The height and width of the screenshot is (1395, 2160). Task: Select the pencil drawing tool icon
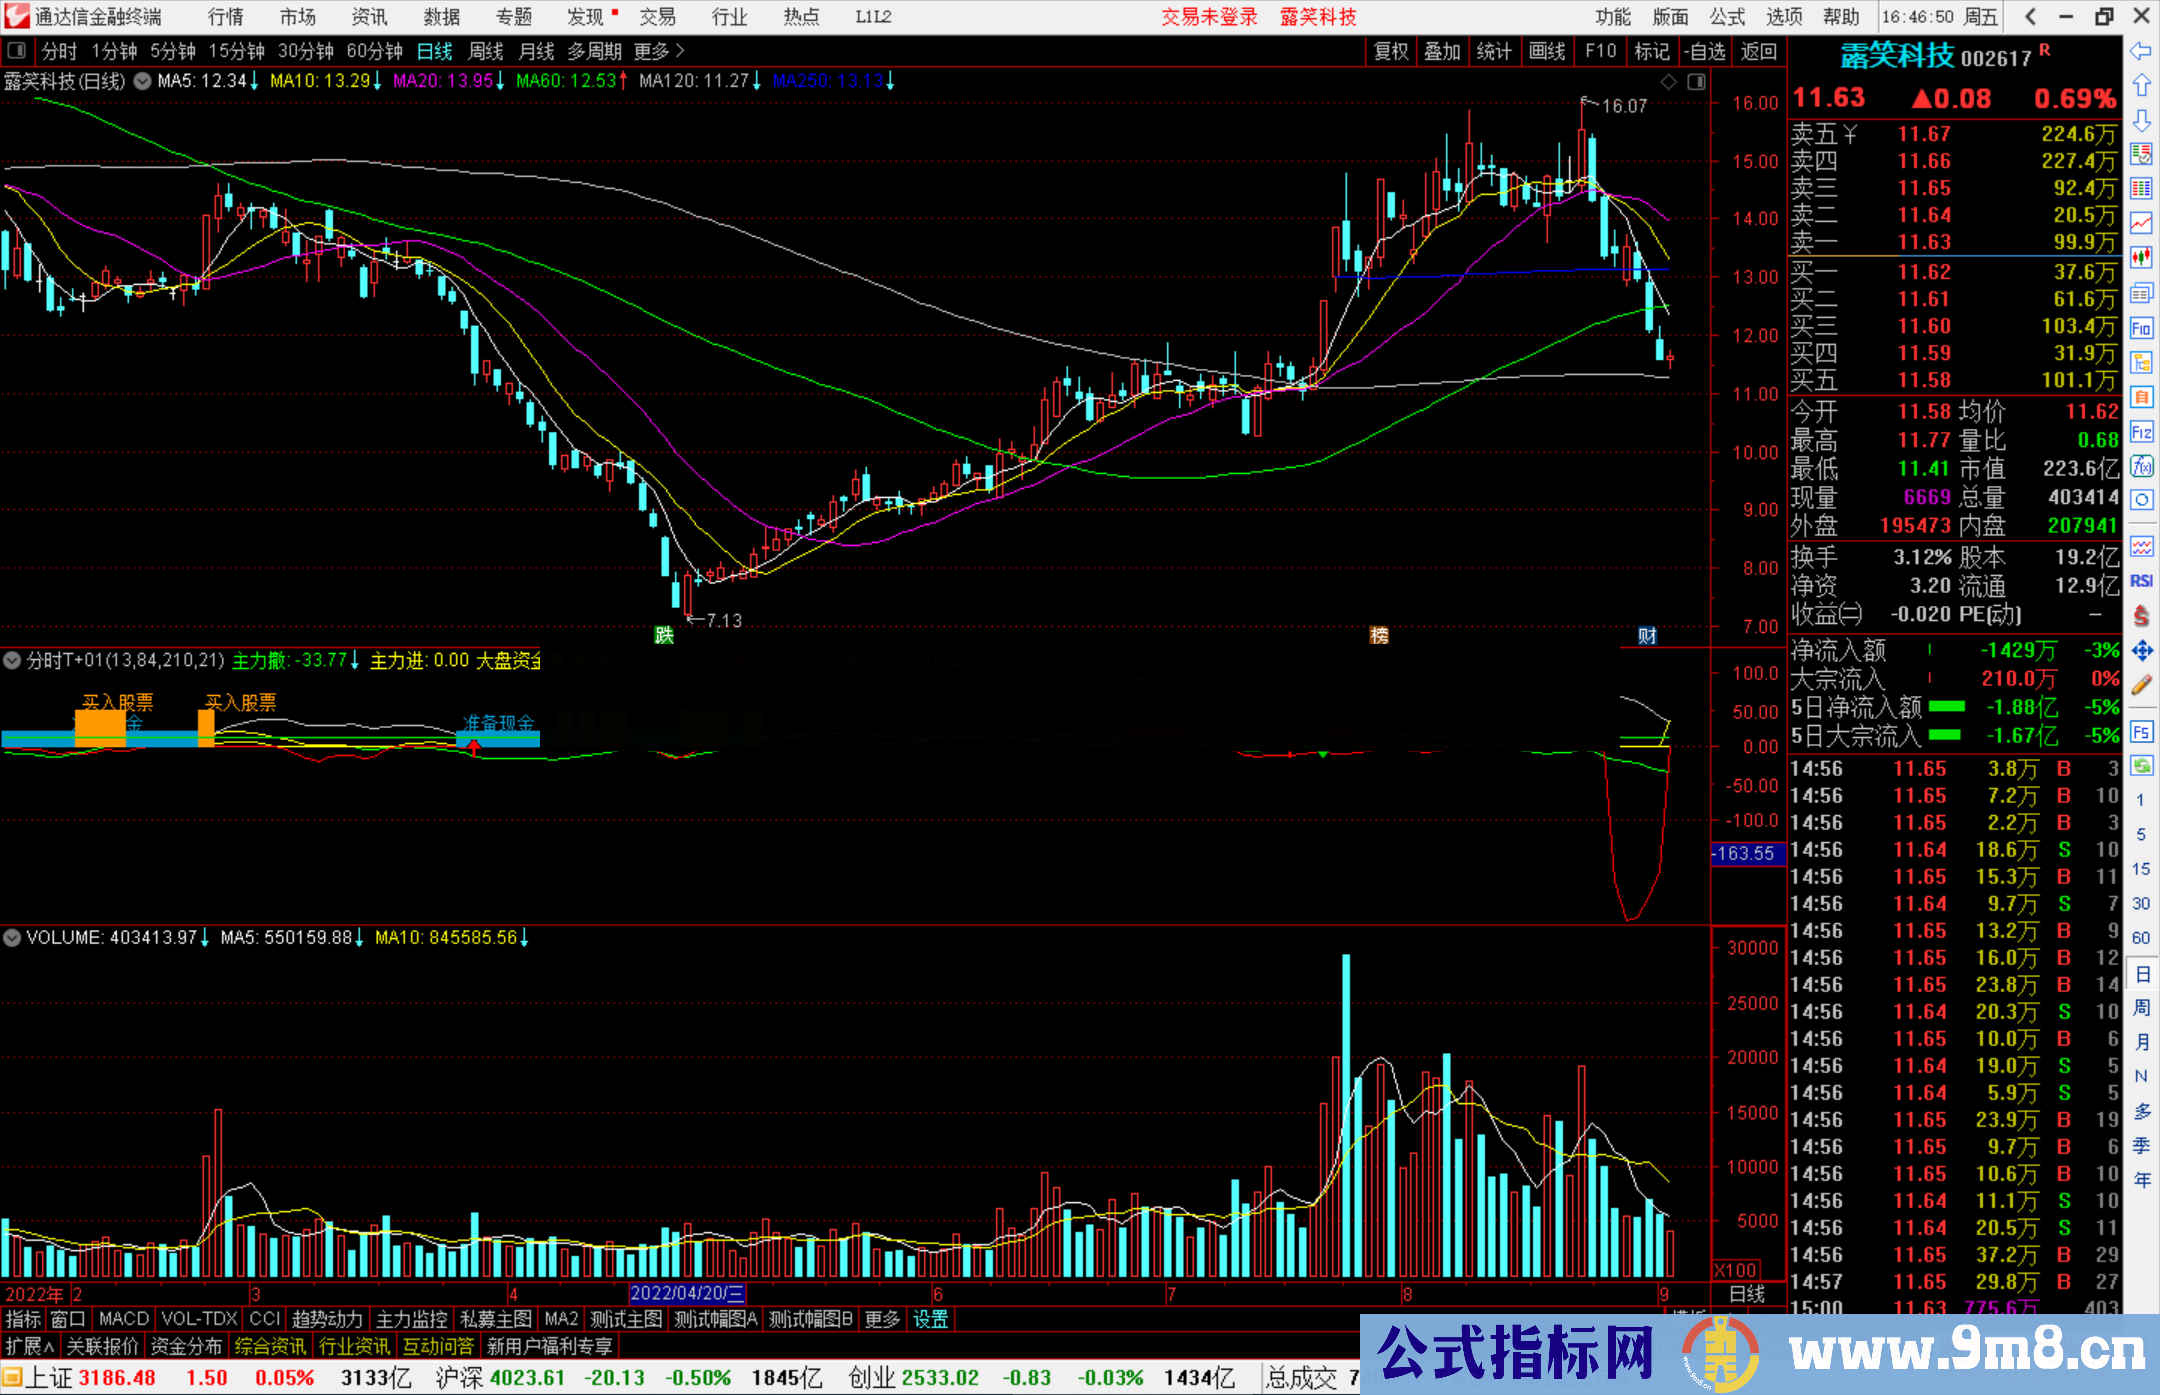2141,685
